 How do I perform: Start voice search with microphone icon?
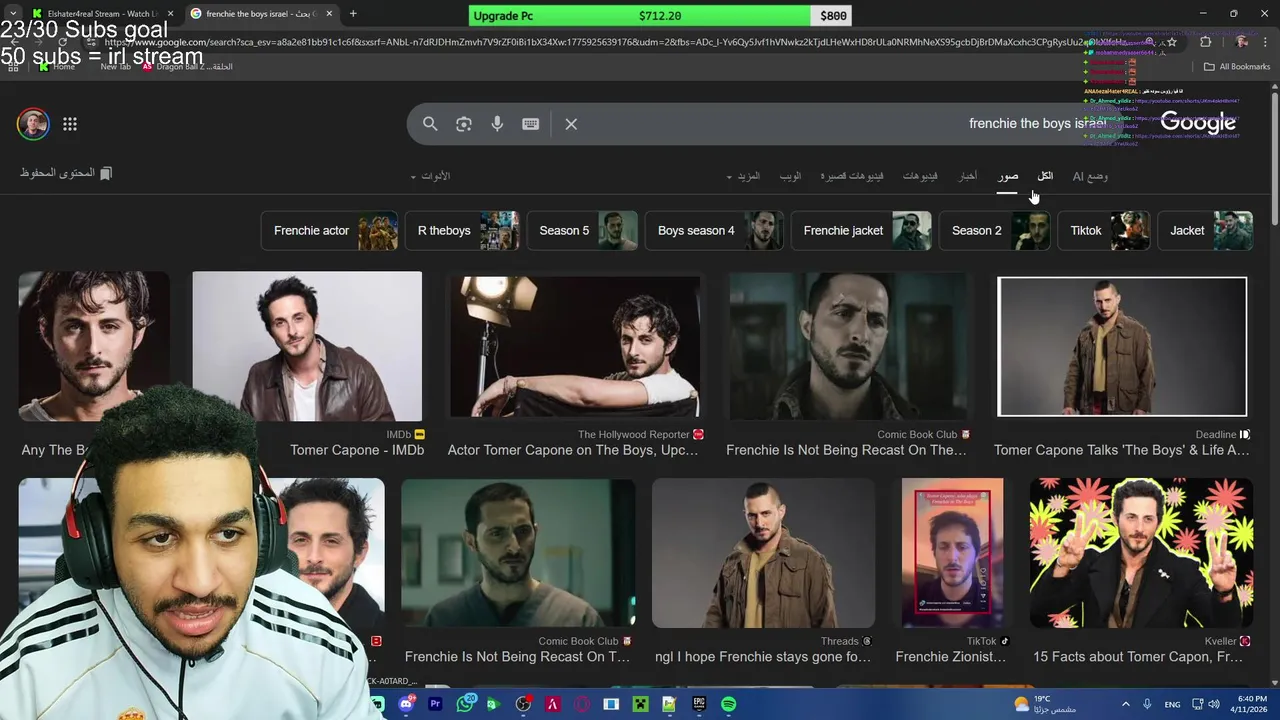[x=497, y=124]
